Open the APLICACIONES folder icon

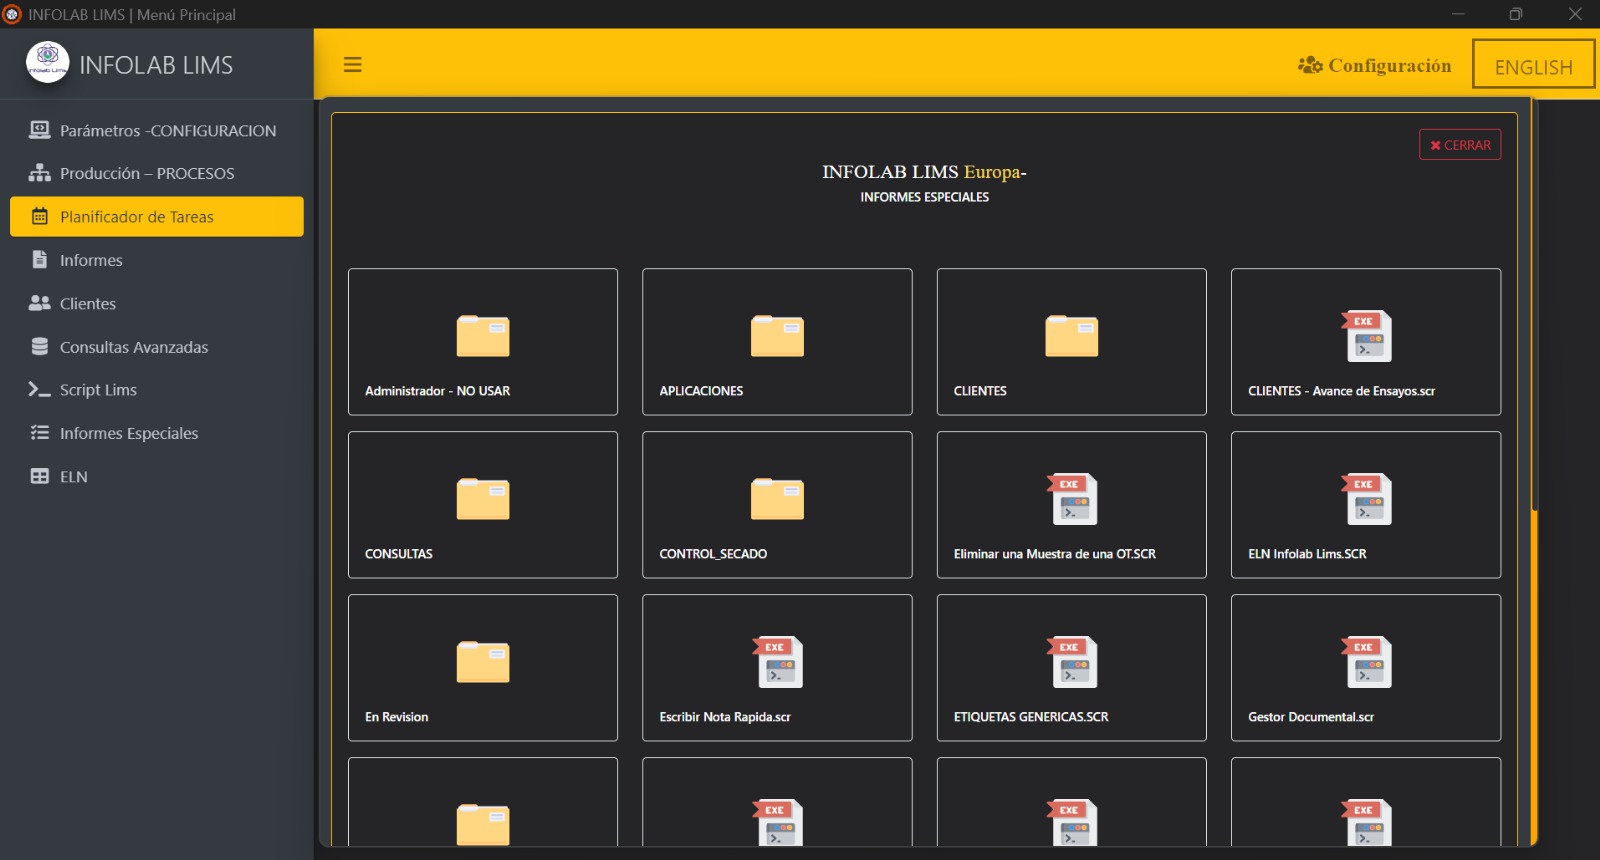(x=777, y=336)
